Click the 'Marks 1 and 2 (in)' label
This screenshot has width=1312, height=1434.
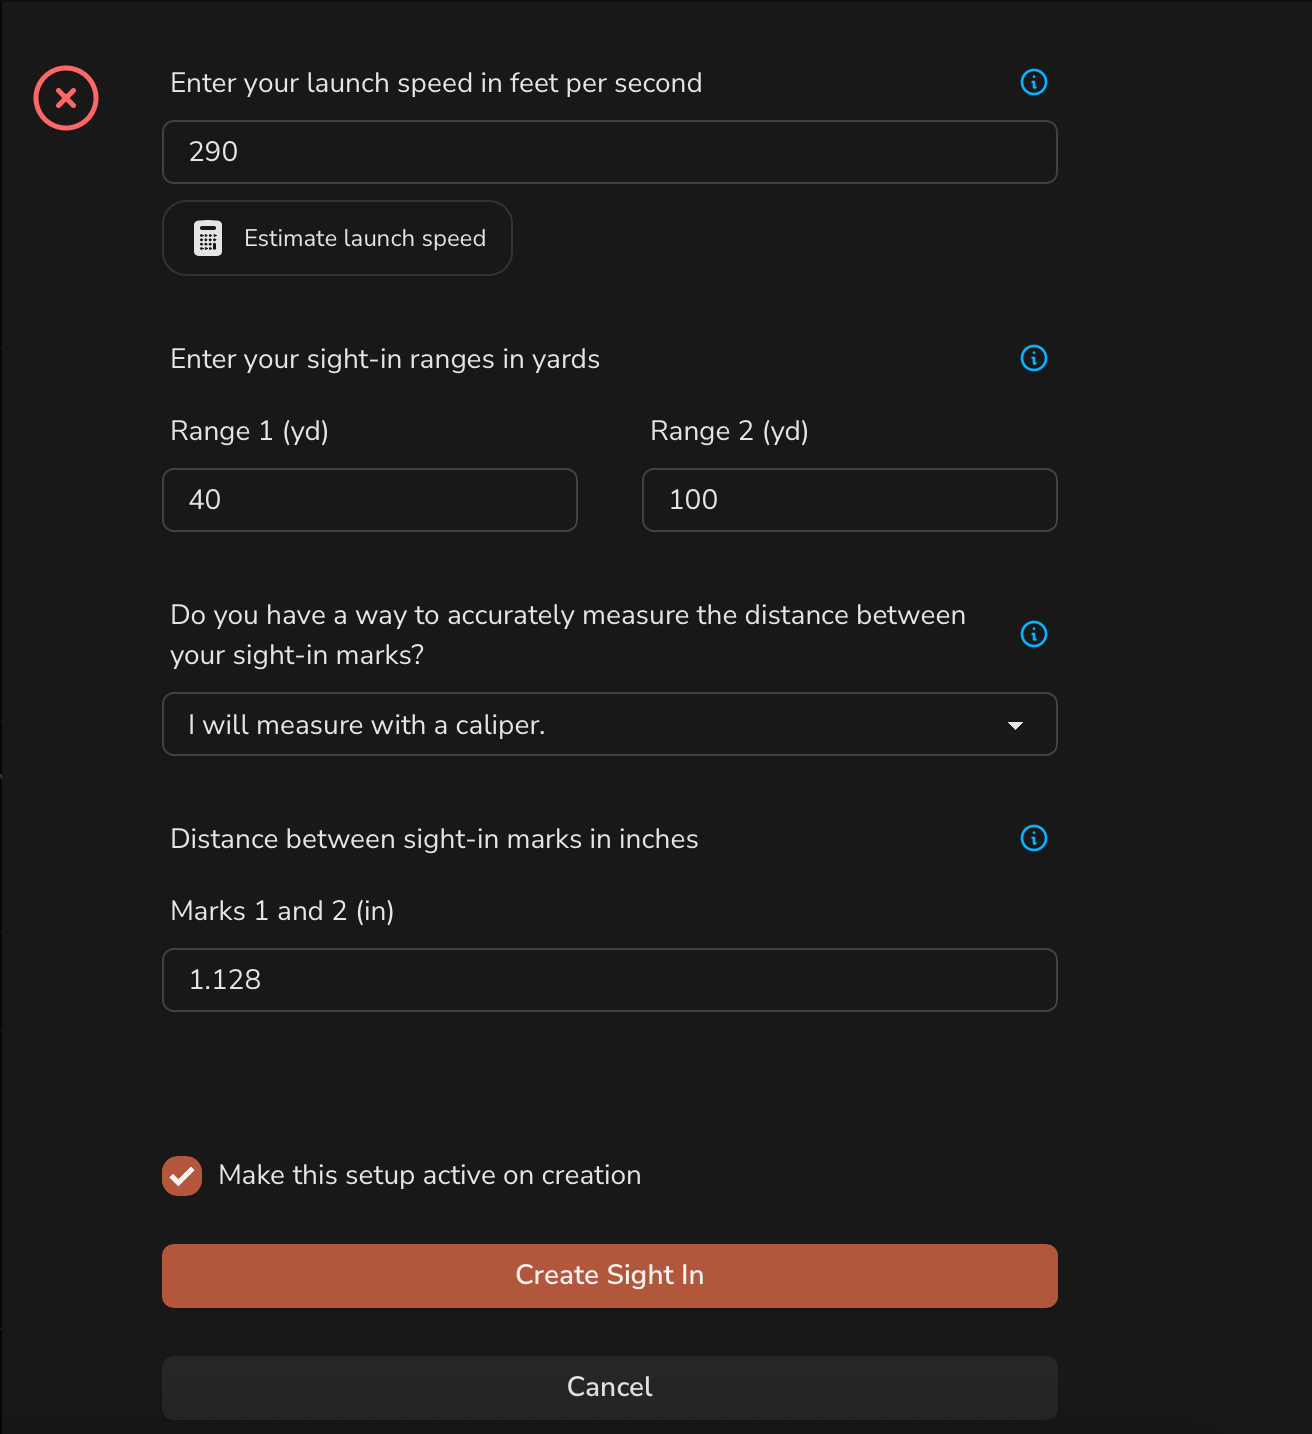click(282, 911)
